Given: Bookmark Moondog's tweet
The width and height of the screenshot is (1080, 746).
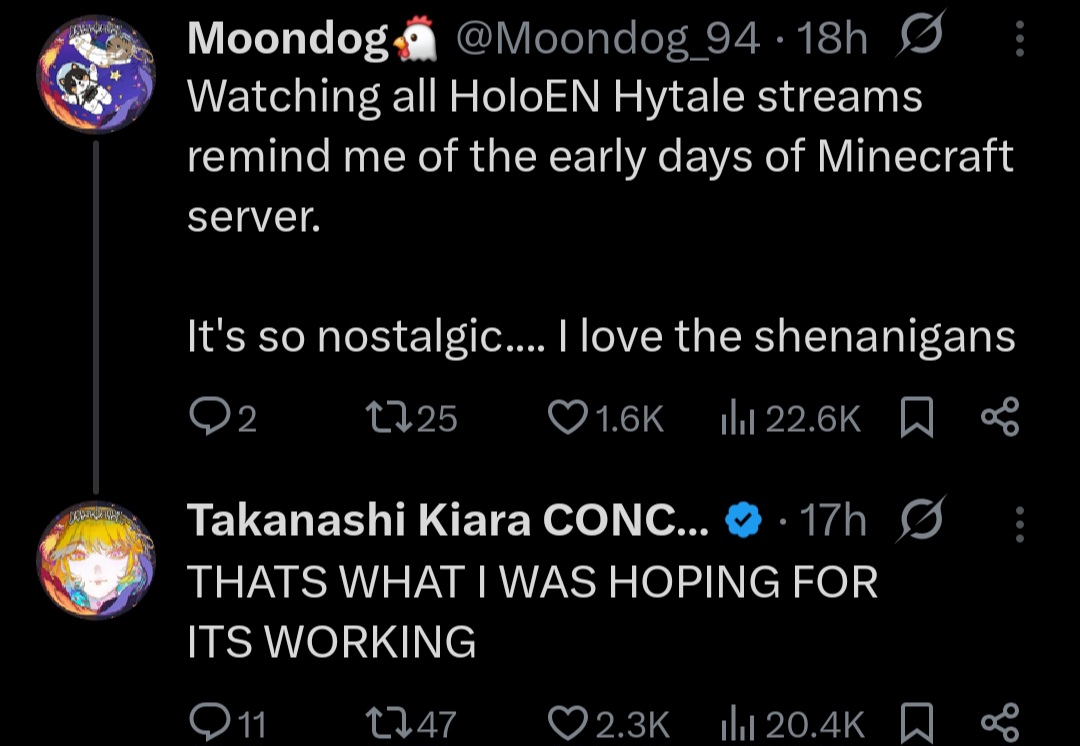Looking at the screenshot, I should [x=917, y=417].
